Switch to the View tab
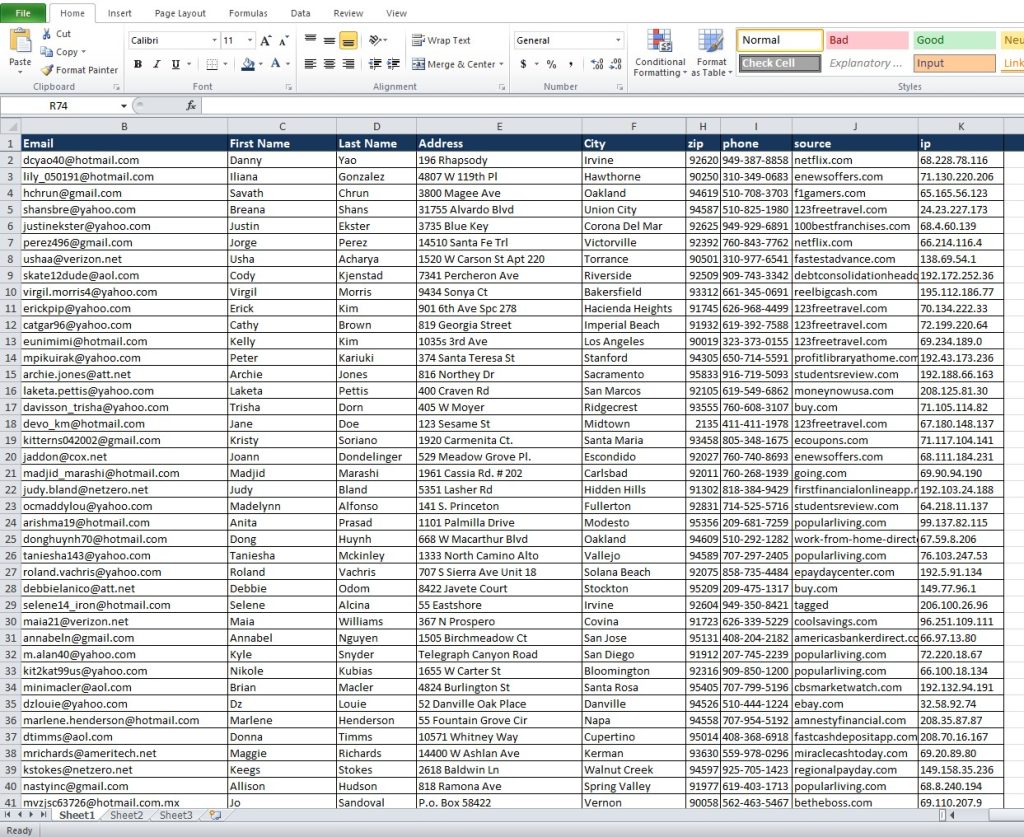Screen dimensions: 1024x837 [x=396, y=13]
